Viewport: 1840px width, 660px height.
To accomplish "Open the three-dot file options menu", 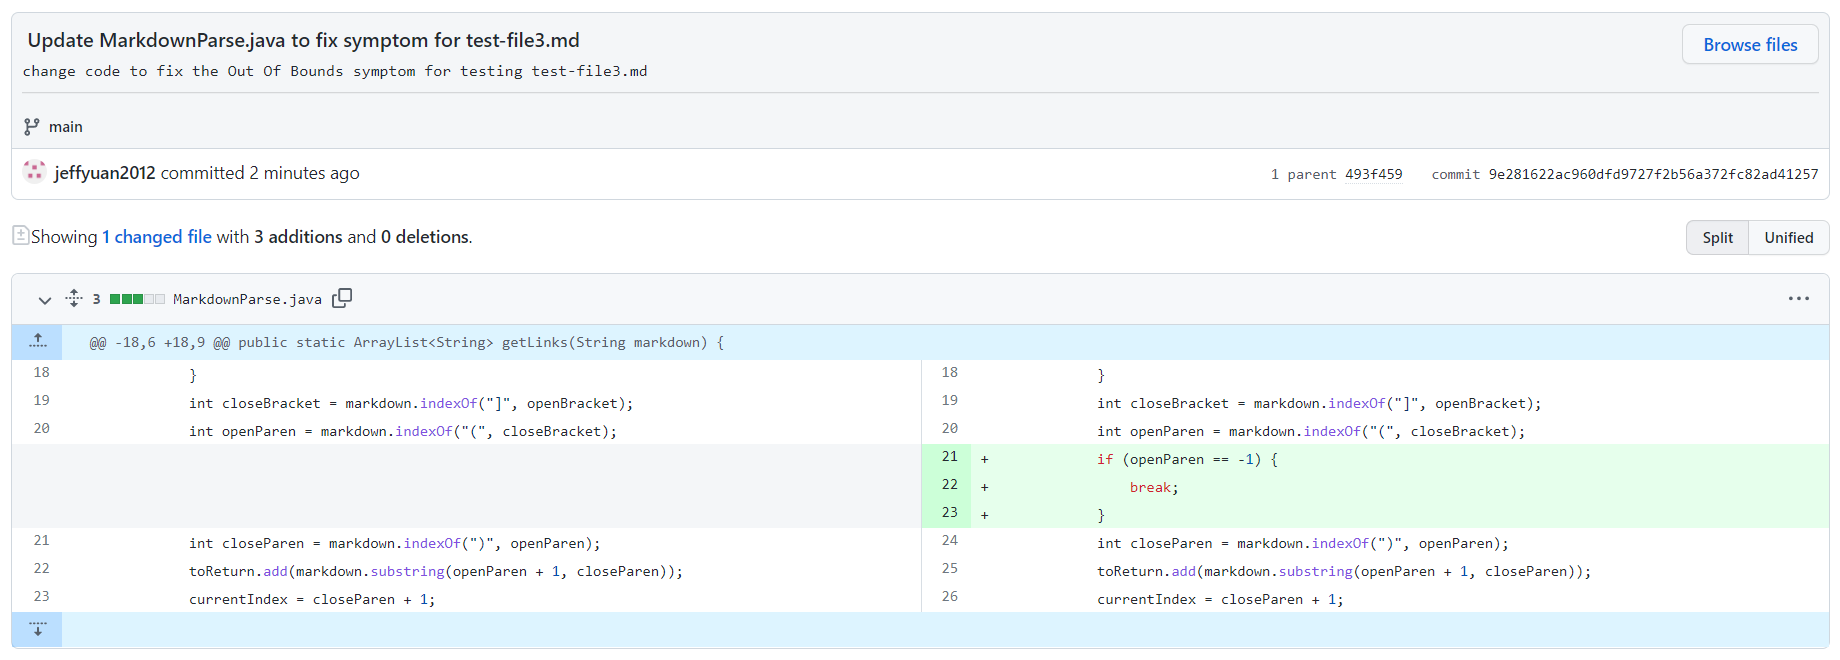I will click(1798, 298).
